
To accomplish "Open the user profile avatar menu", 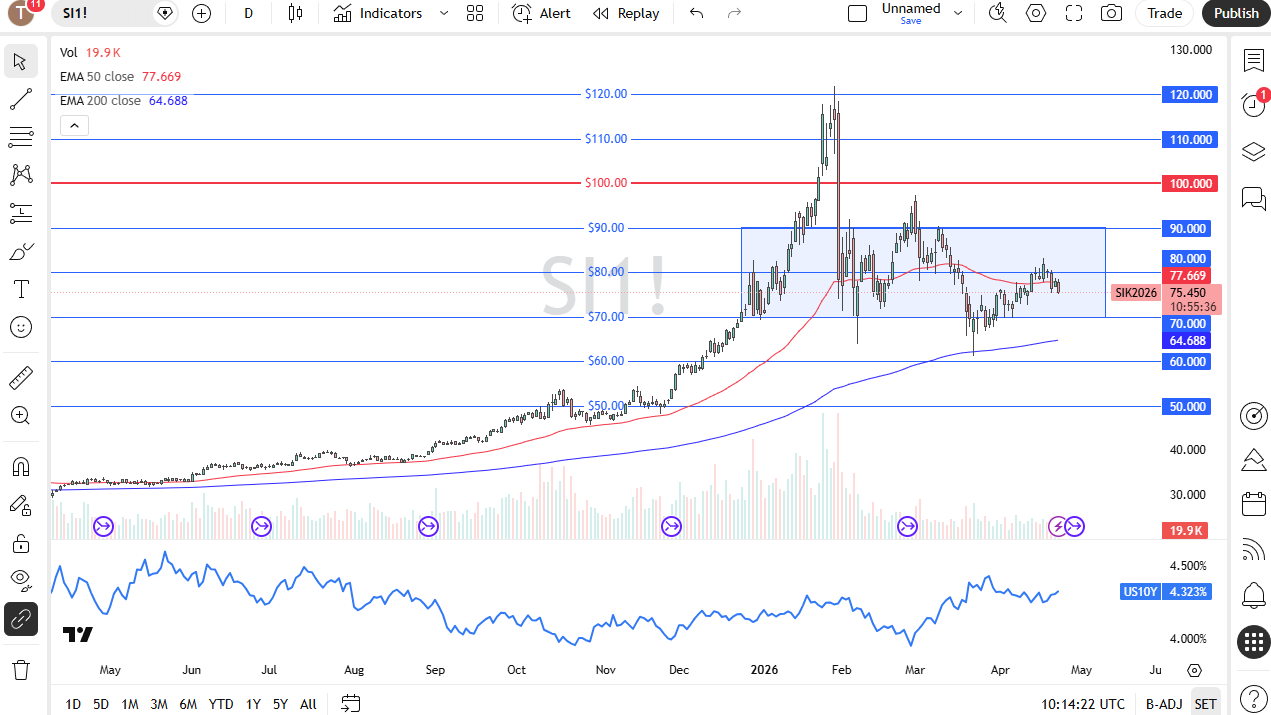I will click(x=20, y=13).
